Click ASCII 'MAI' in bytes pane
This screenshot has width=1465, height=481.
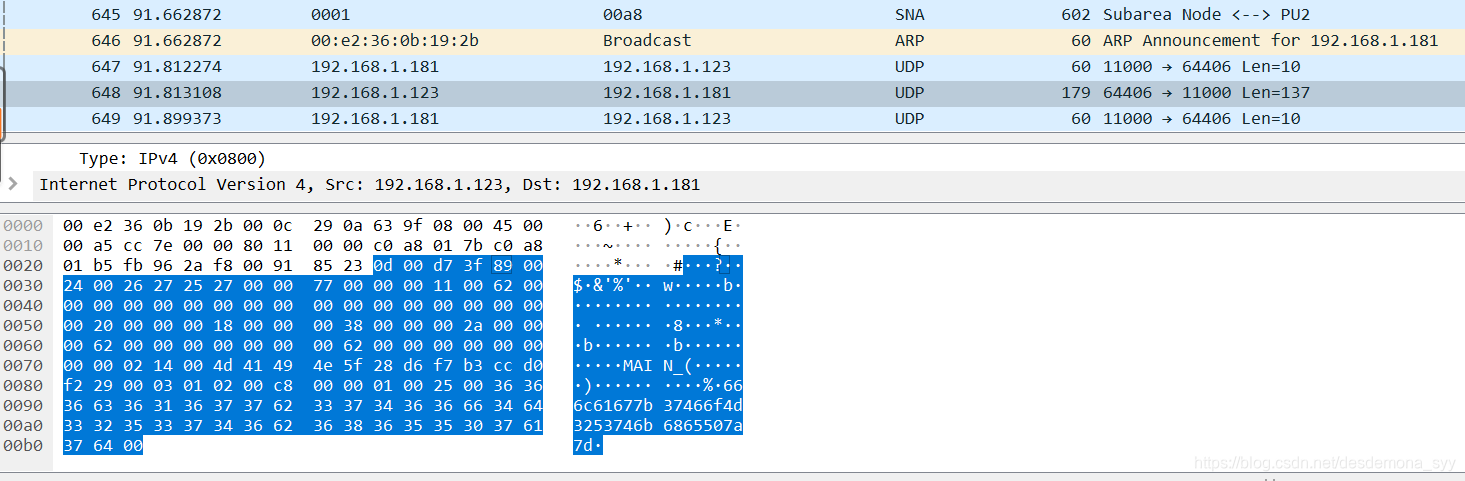click(638, 366)
